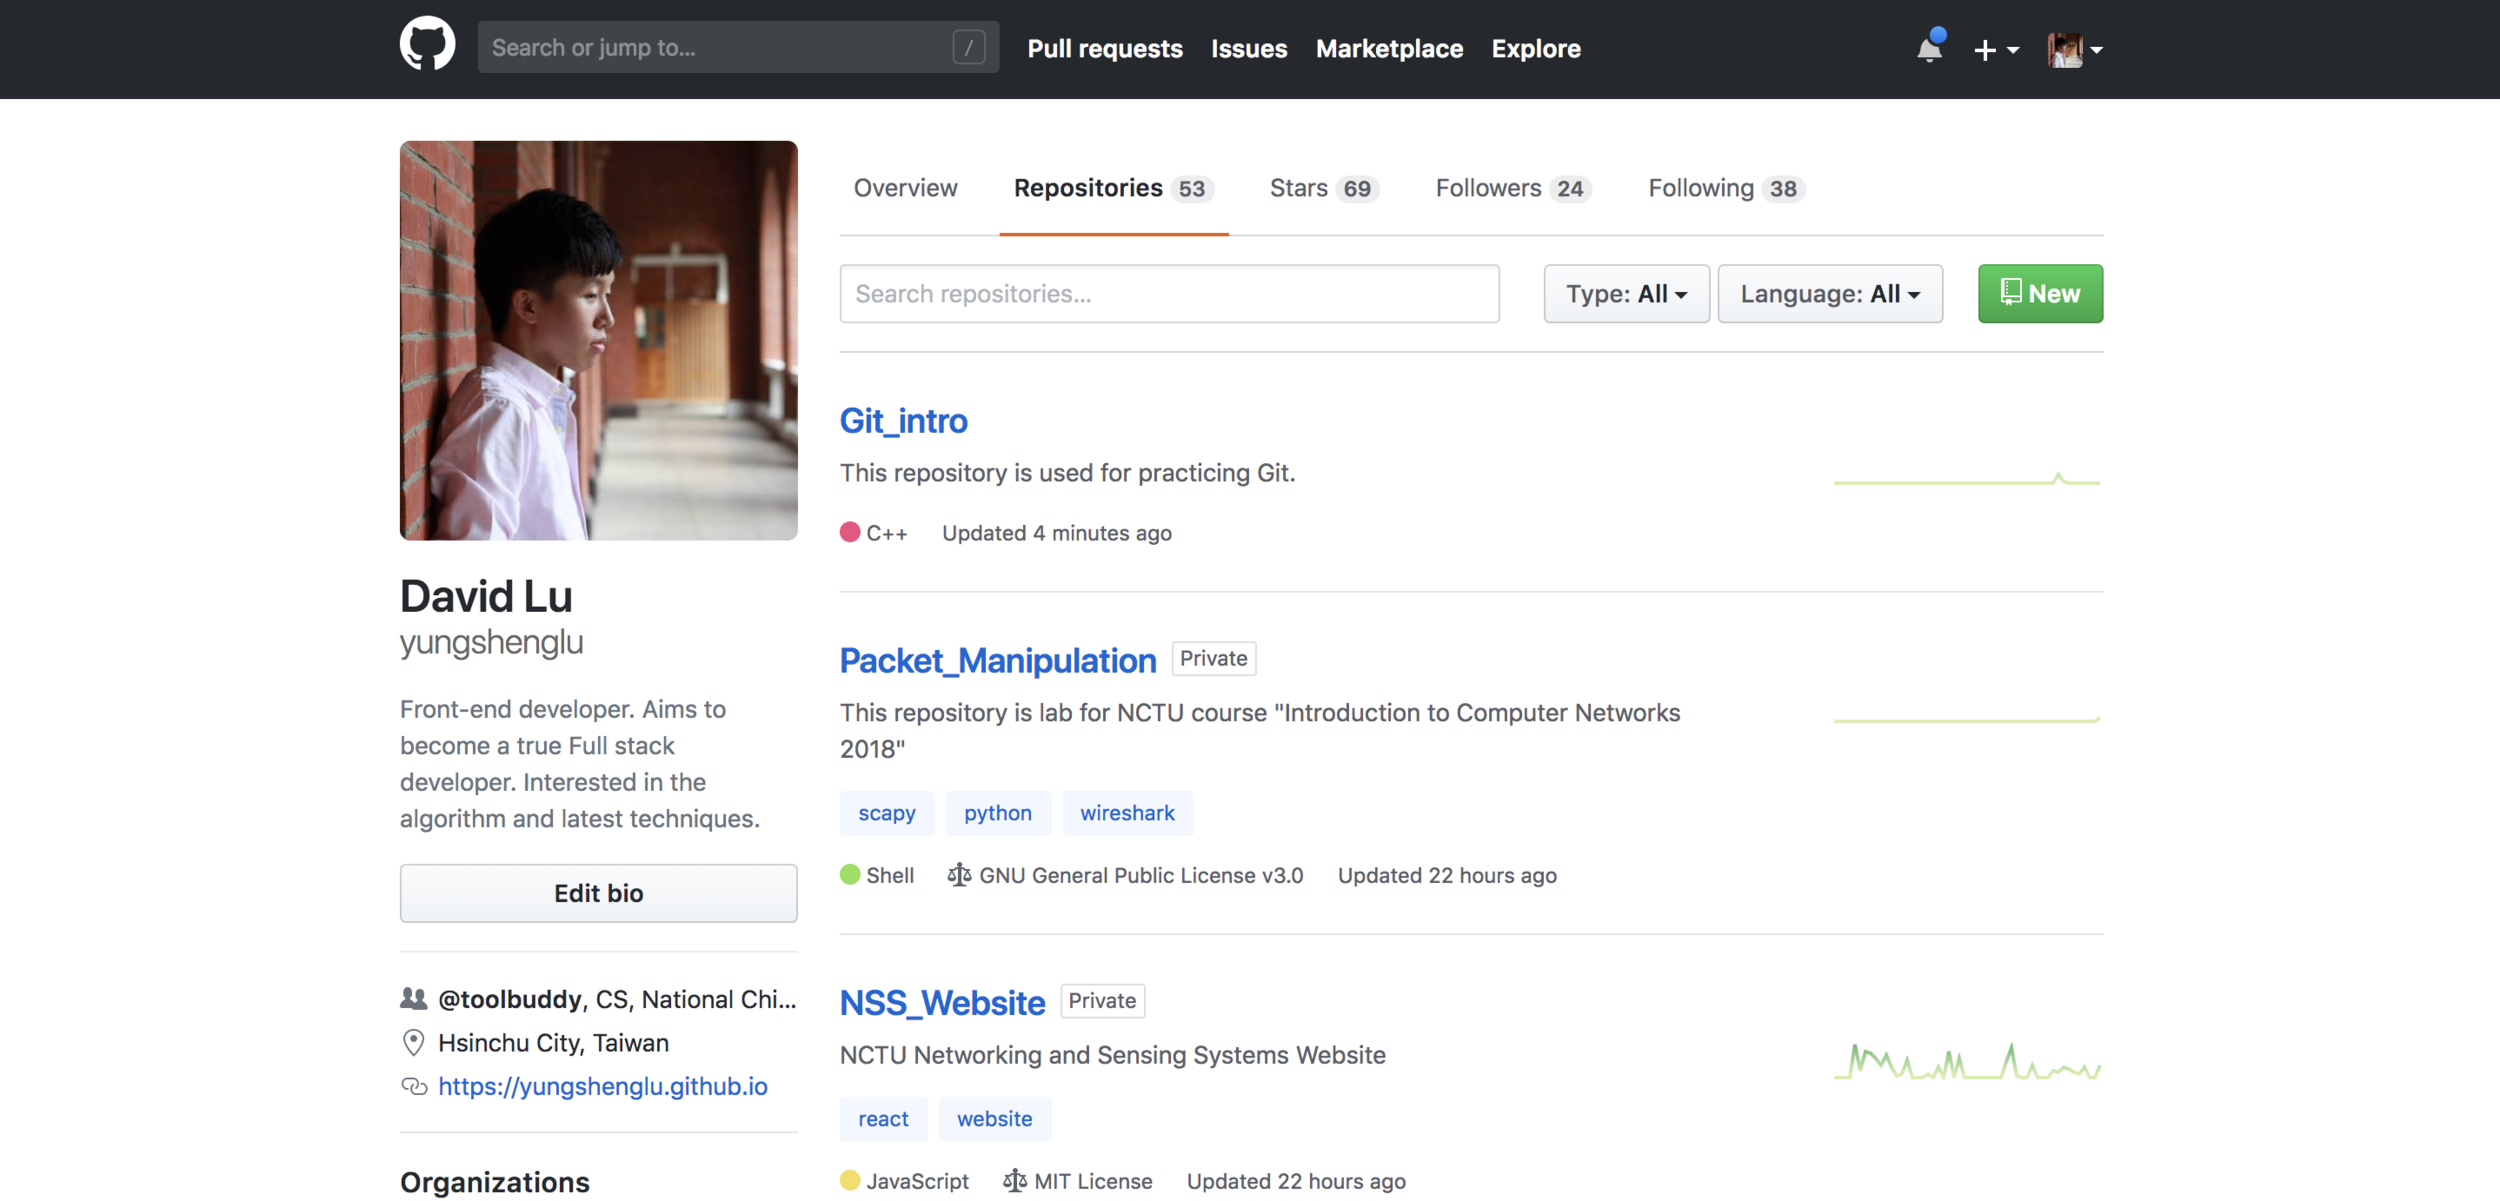
Task: Click the link icon beside website URL
Action: tap(414, 1086)
